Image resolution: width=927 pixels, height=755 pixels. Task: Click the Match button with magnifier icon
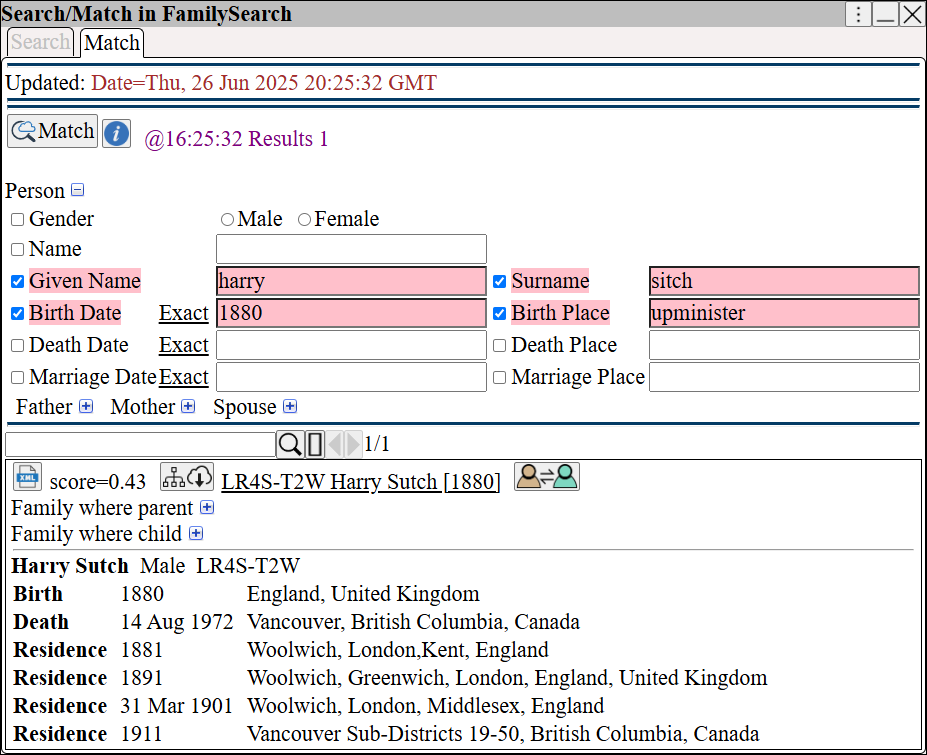coord(53,131)
